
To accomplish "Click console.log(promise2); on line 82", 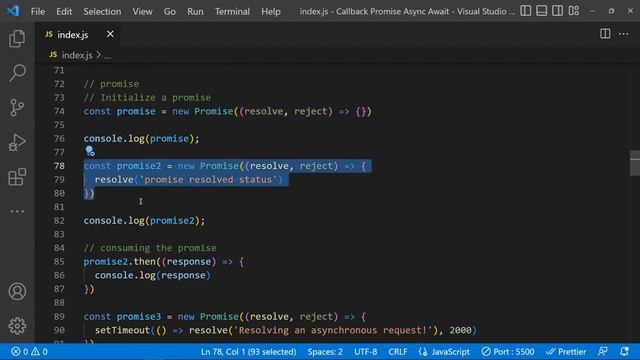I will 144,220.
